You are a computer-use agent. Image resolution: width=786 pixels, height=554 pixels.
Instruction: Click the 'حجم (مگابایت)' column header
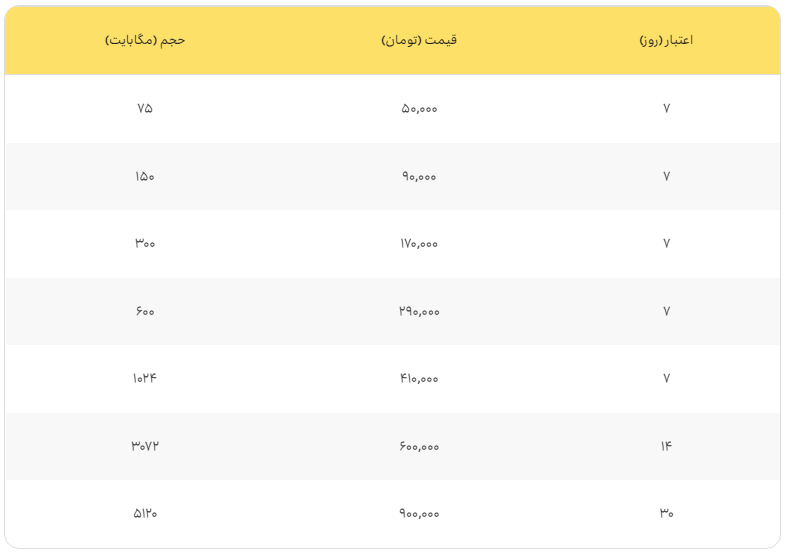[x=145, y=41]
